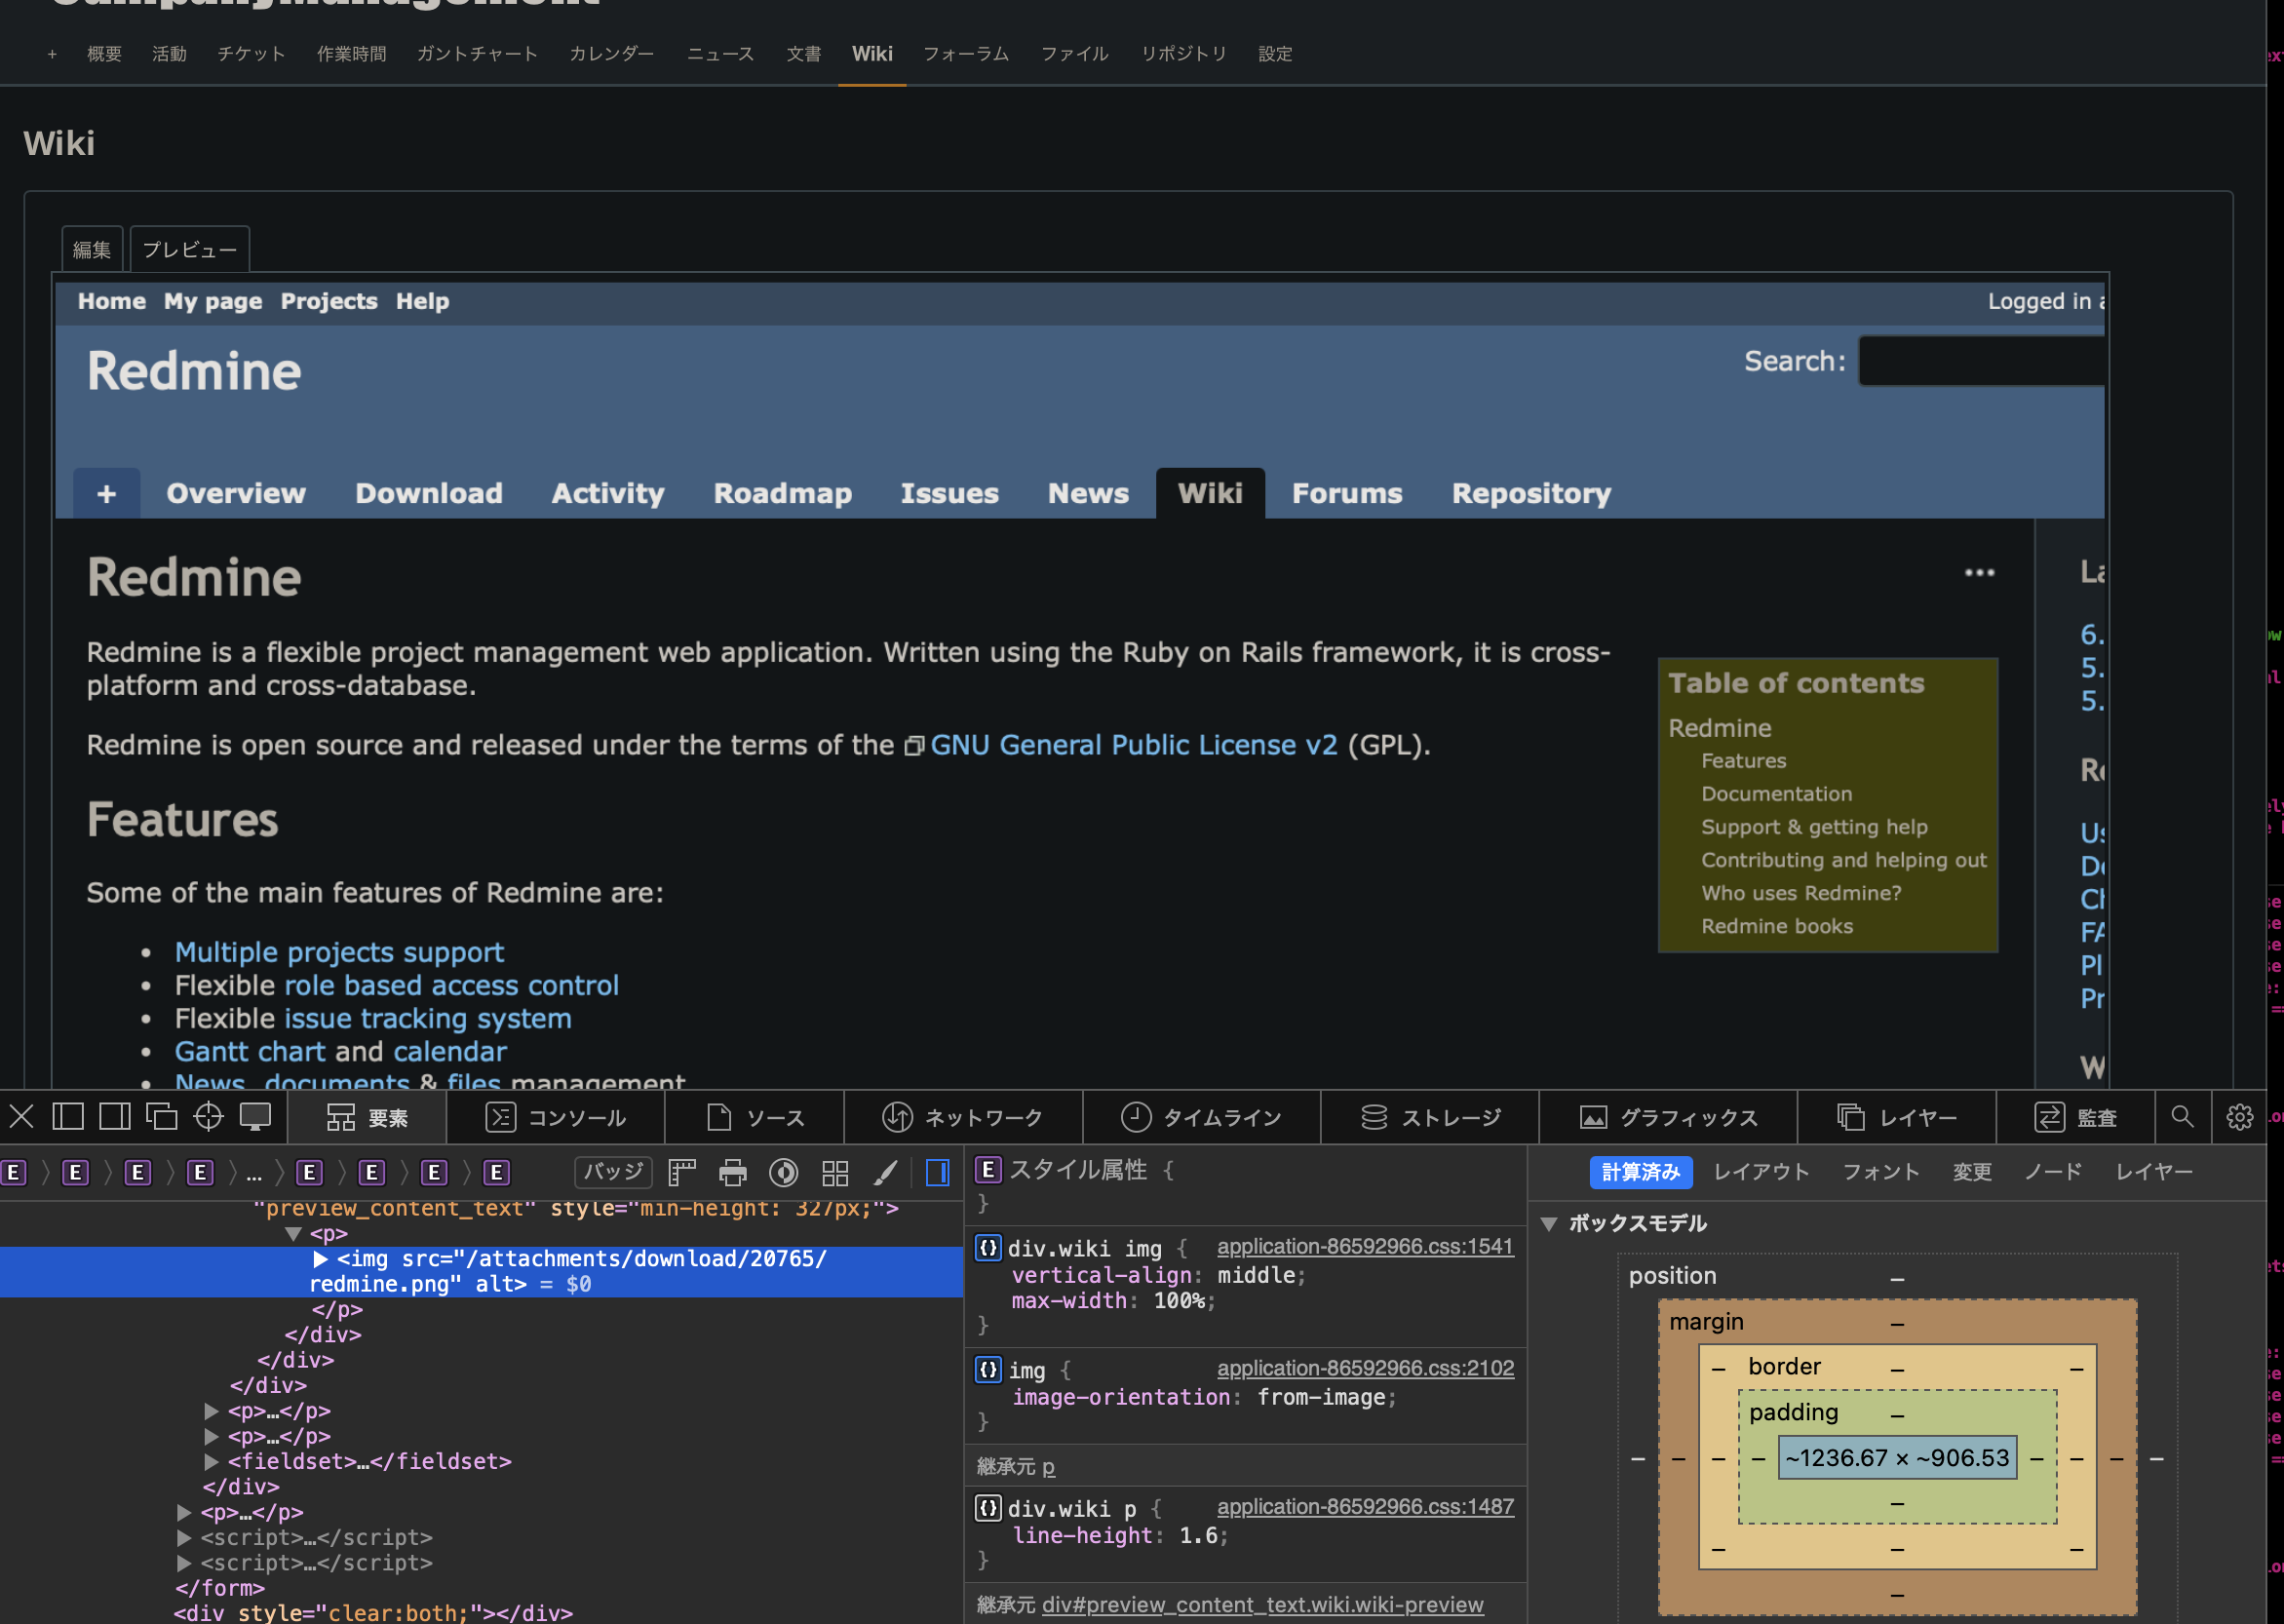Select the レイアウト sidebar tab

pos(1762,1172)
